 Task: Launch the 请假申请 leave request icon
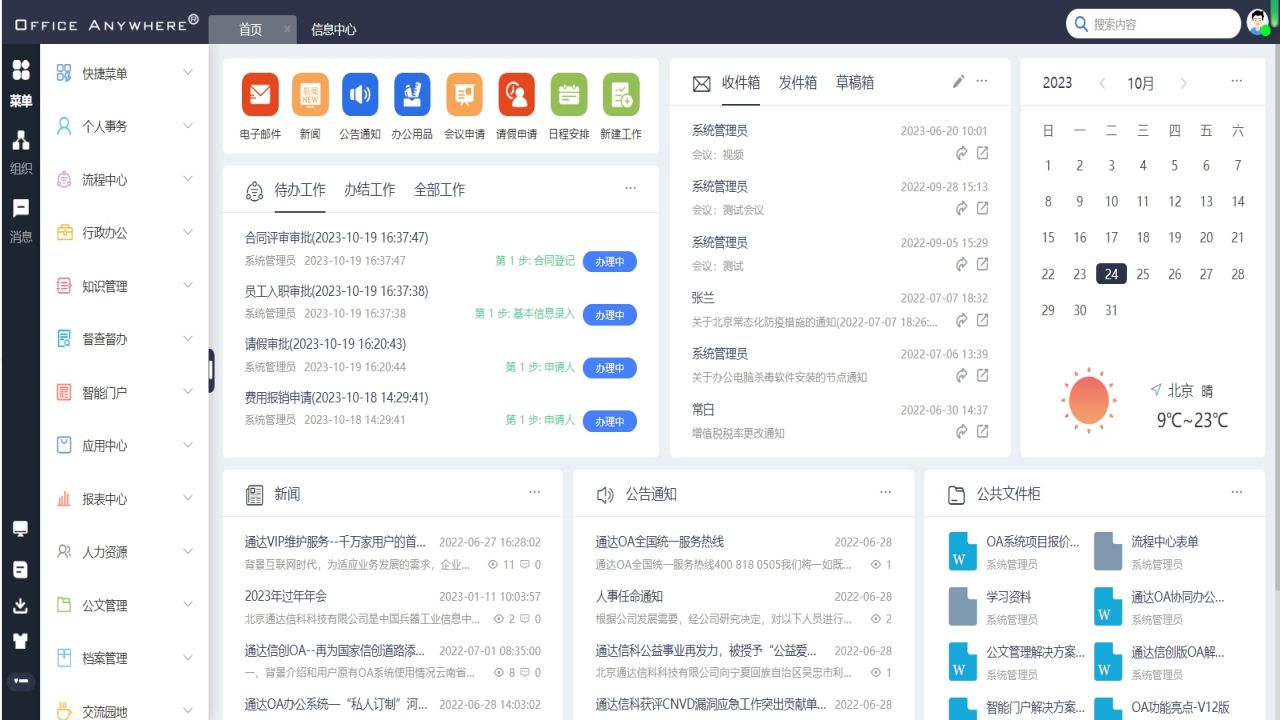pos(516,95)
